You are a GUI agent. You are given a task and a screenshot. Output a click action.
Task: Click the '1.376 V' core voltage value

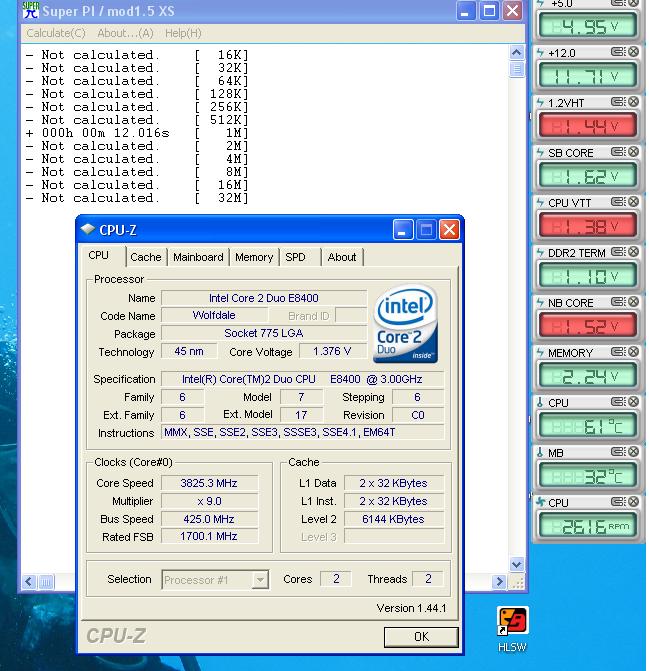pyautogui.click(x=332, y=351)
